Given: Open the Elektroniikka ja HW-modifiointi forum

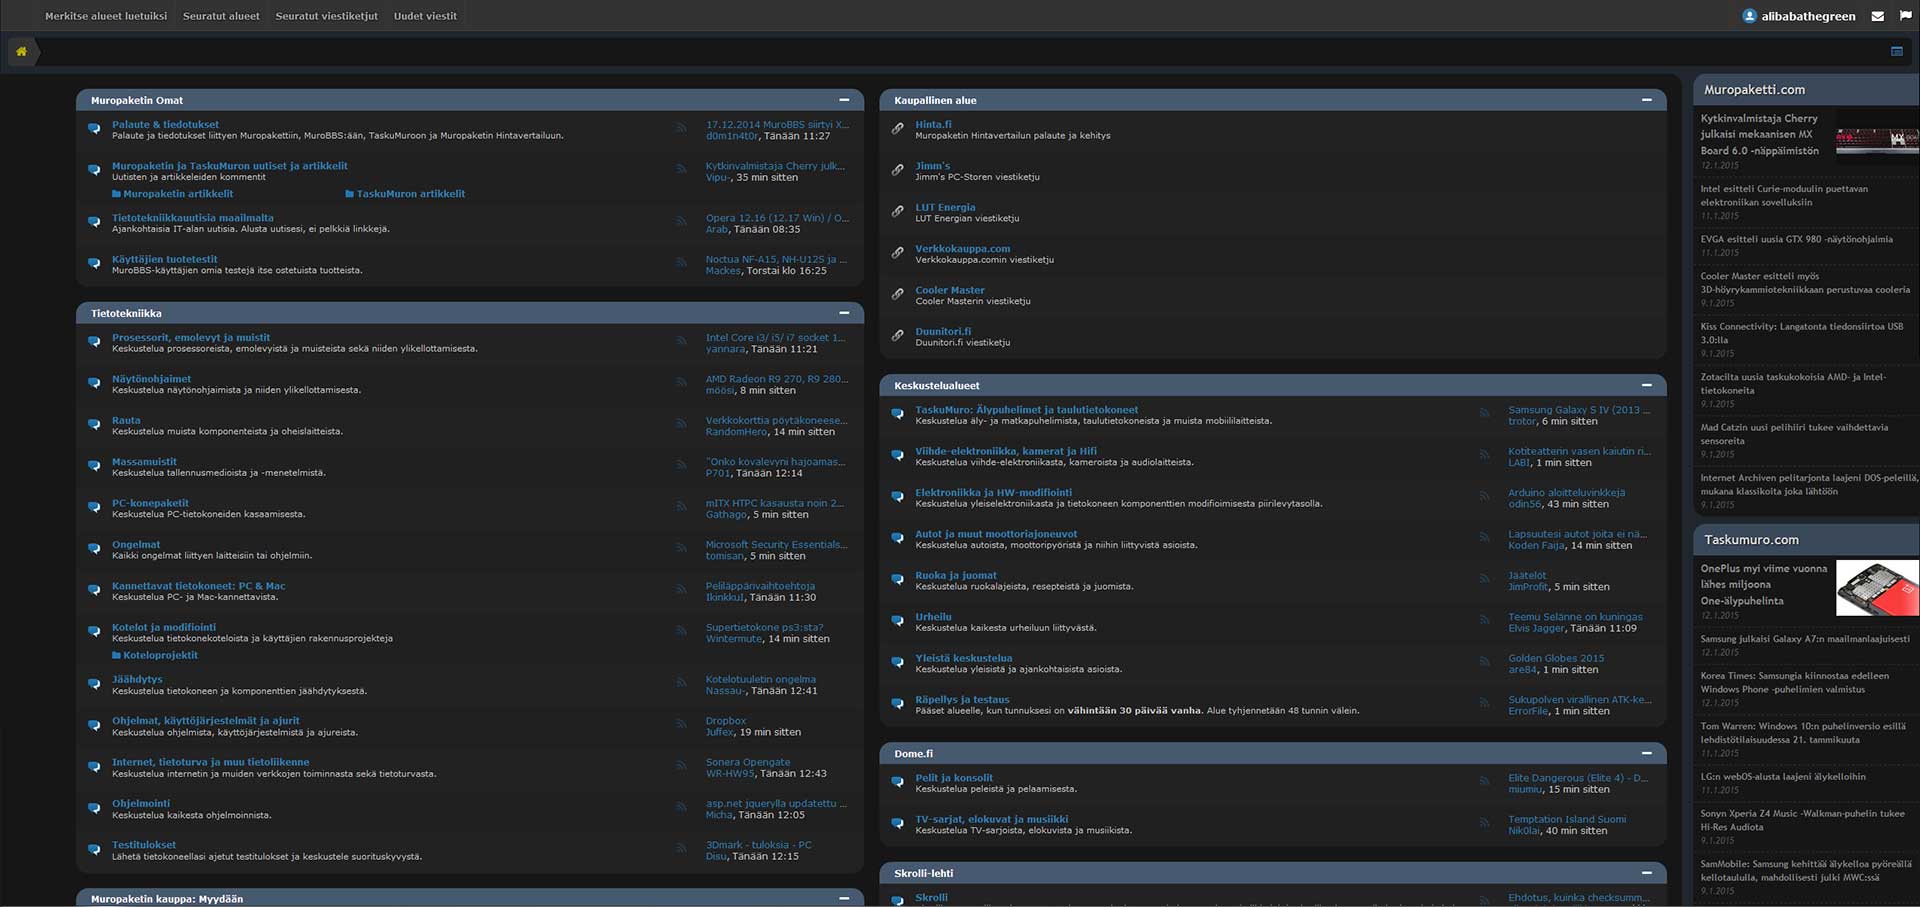Looking at the screenshot, I should coord(993,492).
